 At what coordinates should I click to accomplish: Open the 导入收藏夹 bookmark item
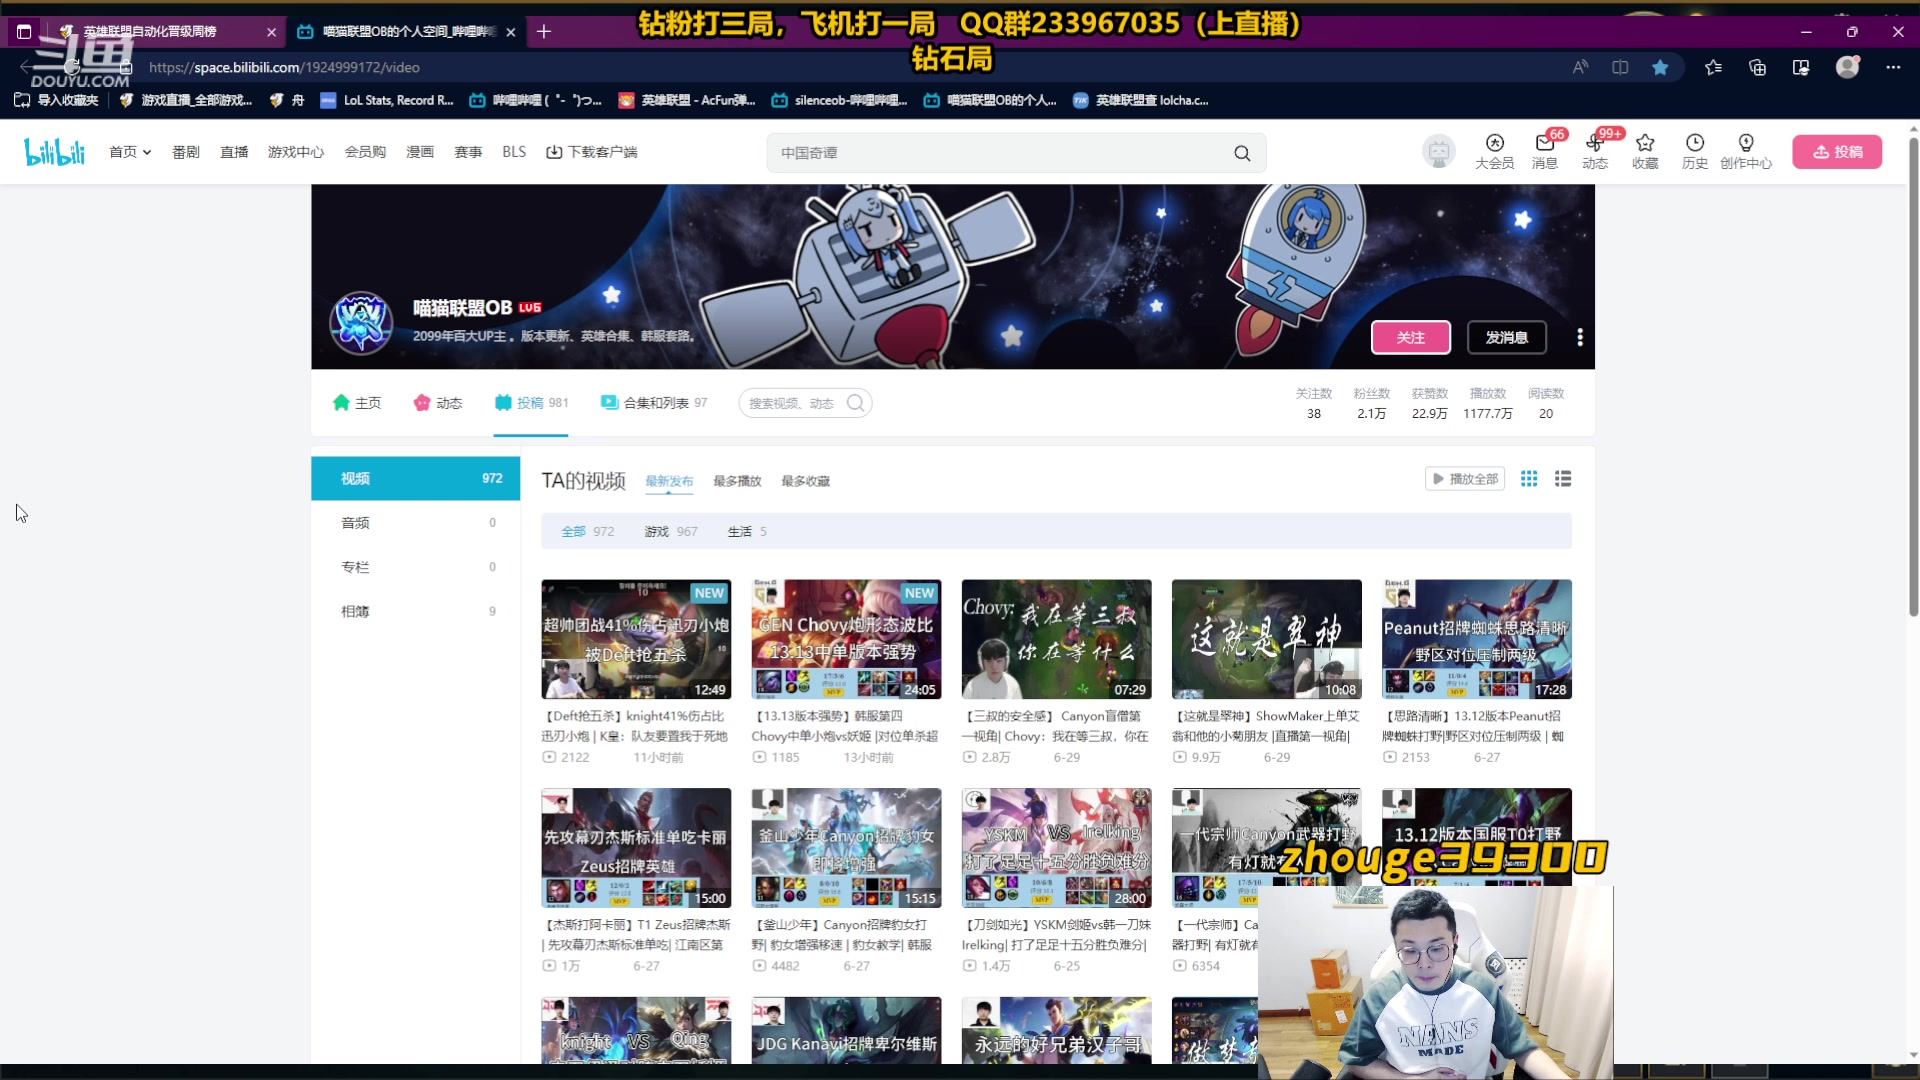[x=56, y=100]
